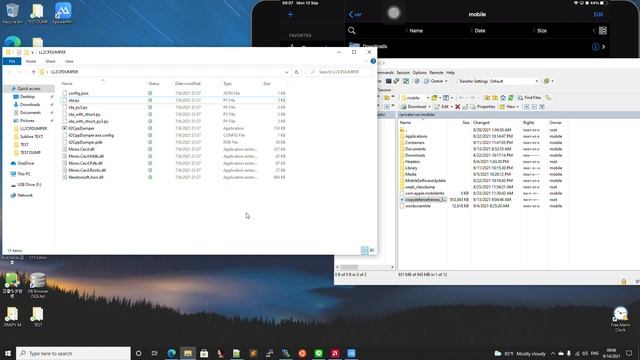Switch Explorer to details view layout icon
640x360 pixels.
pos(365,251)
